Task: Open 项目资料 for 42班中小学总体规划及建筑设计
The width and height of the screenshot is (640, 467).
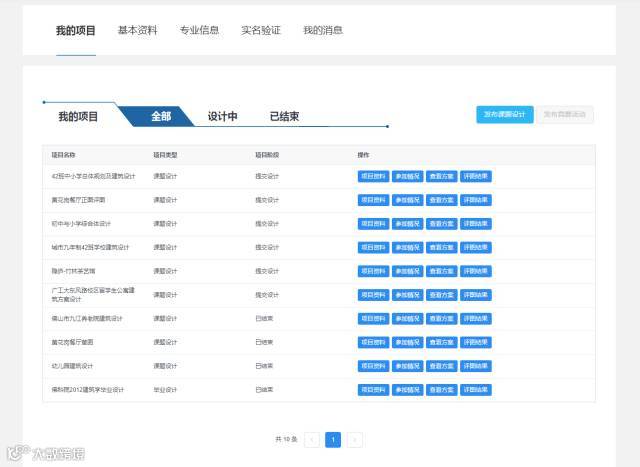Action: click(373, 176)
